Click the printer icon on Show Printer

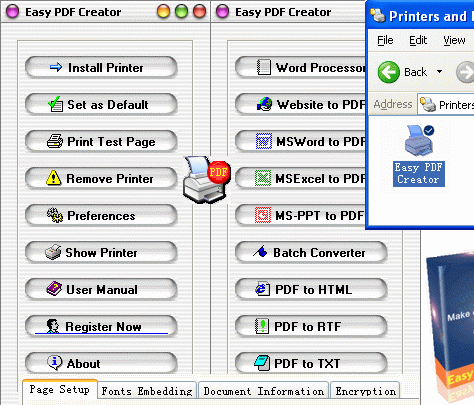pos(53,252)
